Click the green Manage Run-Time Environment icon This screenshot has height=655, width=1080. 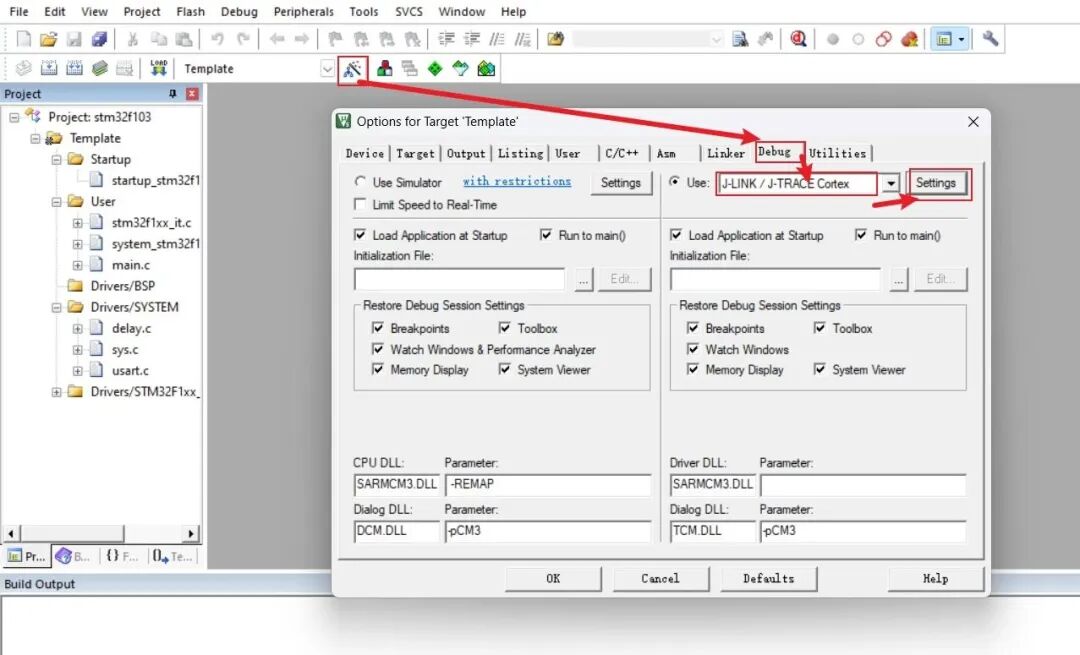tap(435, 68)
